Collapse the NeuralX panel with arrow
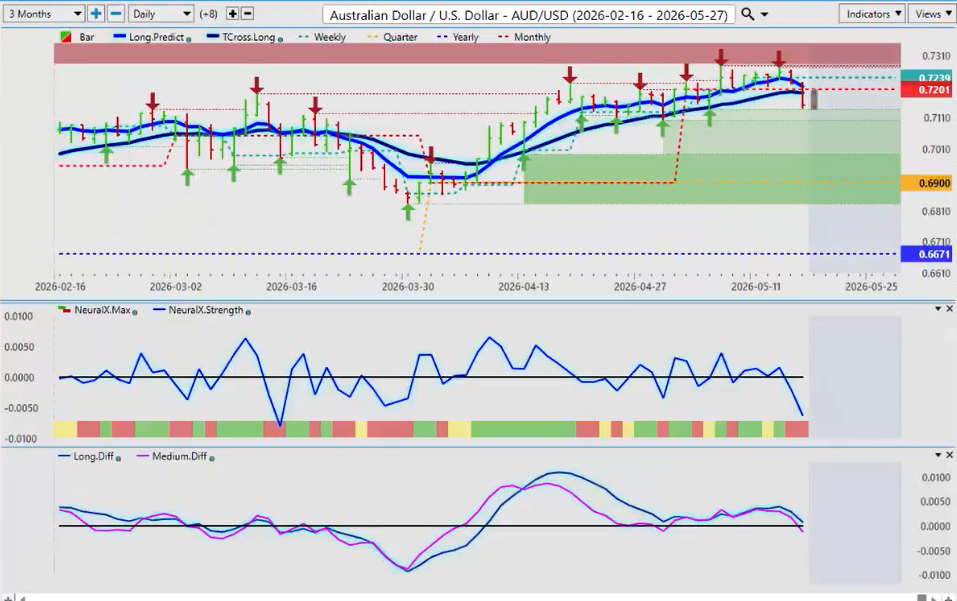This screenshot has height=601, width=957. click(x=938, y=309)
